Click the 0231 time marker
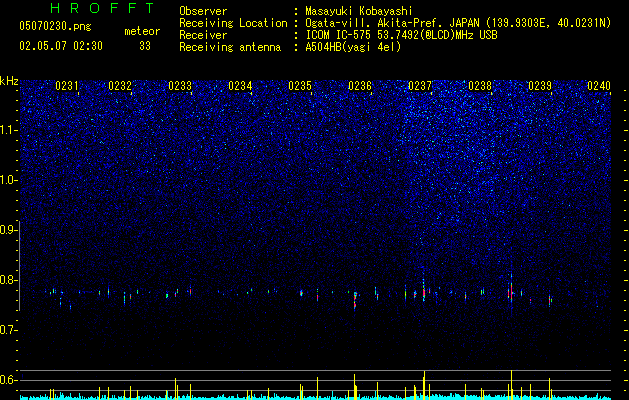Screen dimensions: 629x400 (67, 86)
